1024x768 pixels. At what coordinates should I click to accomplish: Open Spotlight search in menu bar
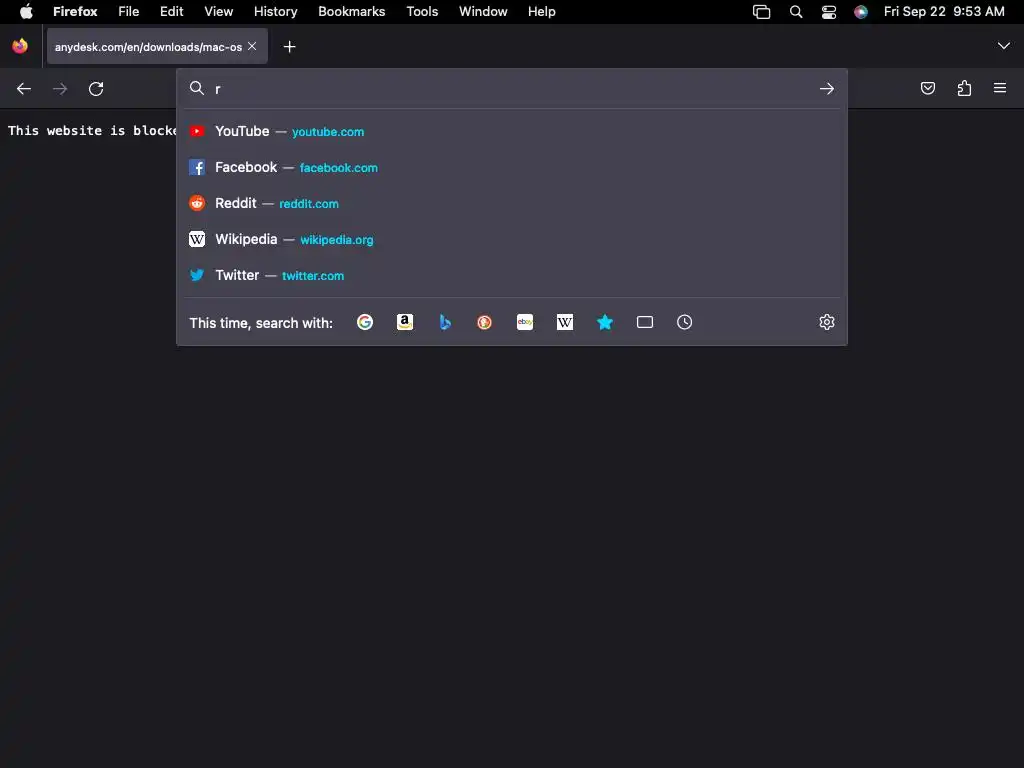coord(795,12)
